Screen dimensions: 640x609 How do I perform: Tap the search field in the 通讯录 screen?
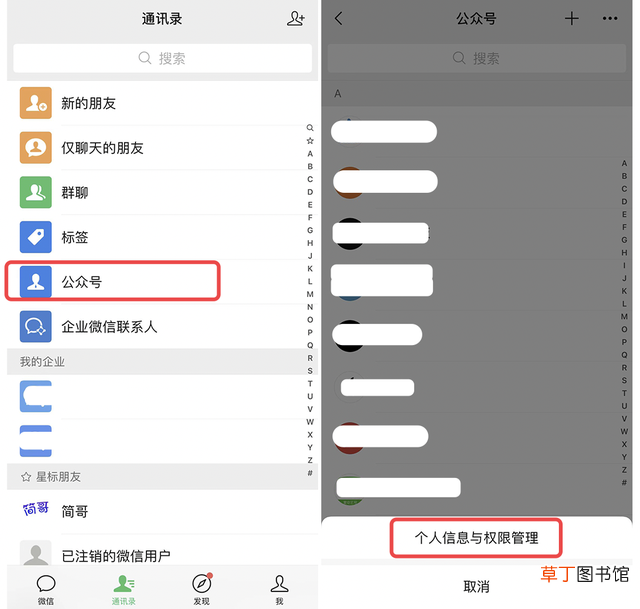[162, 58]
